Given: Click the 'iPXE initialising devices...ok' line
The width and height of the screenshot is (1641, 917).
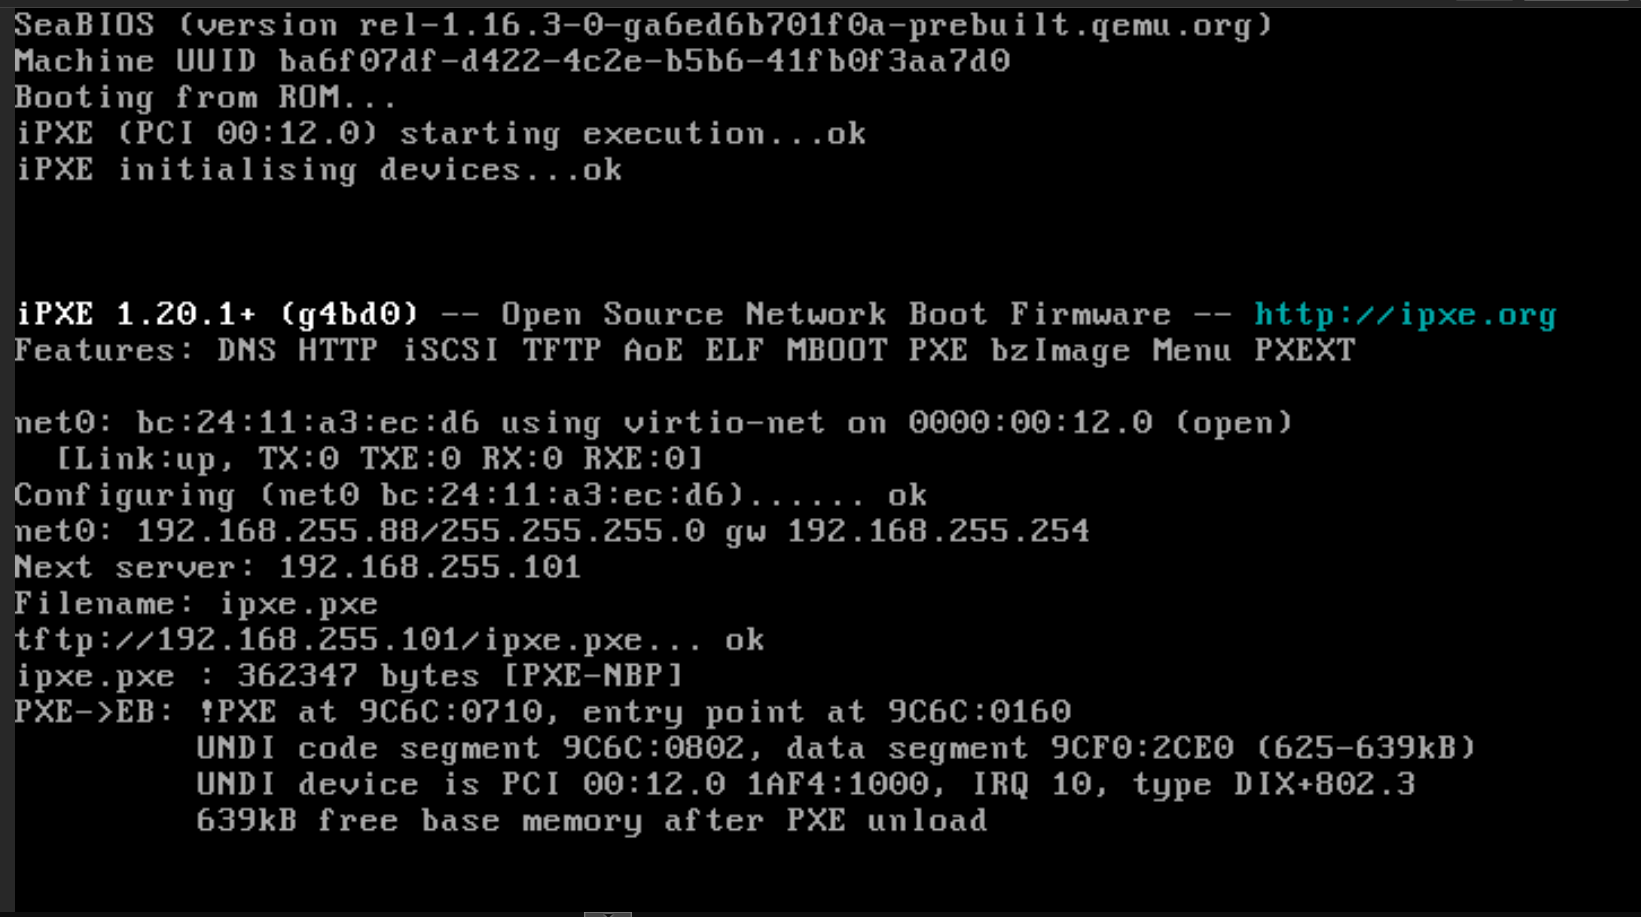Looking at the screenshot, I should coord(319,170).
